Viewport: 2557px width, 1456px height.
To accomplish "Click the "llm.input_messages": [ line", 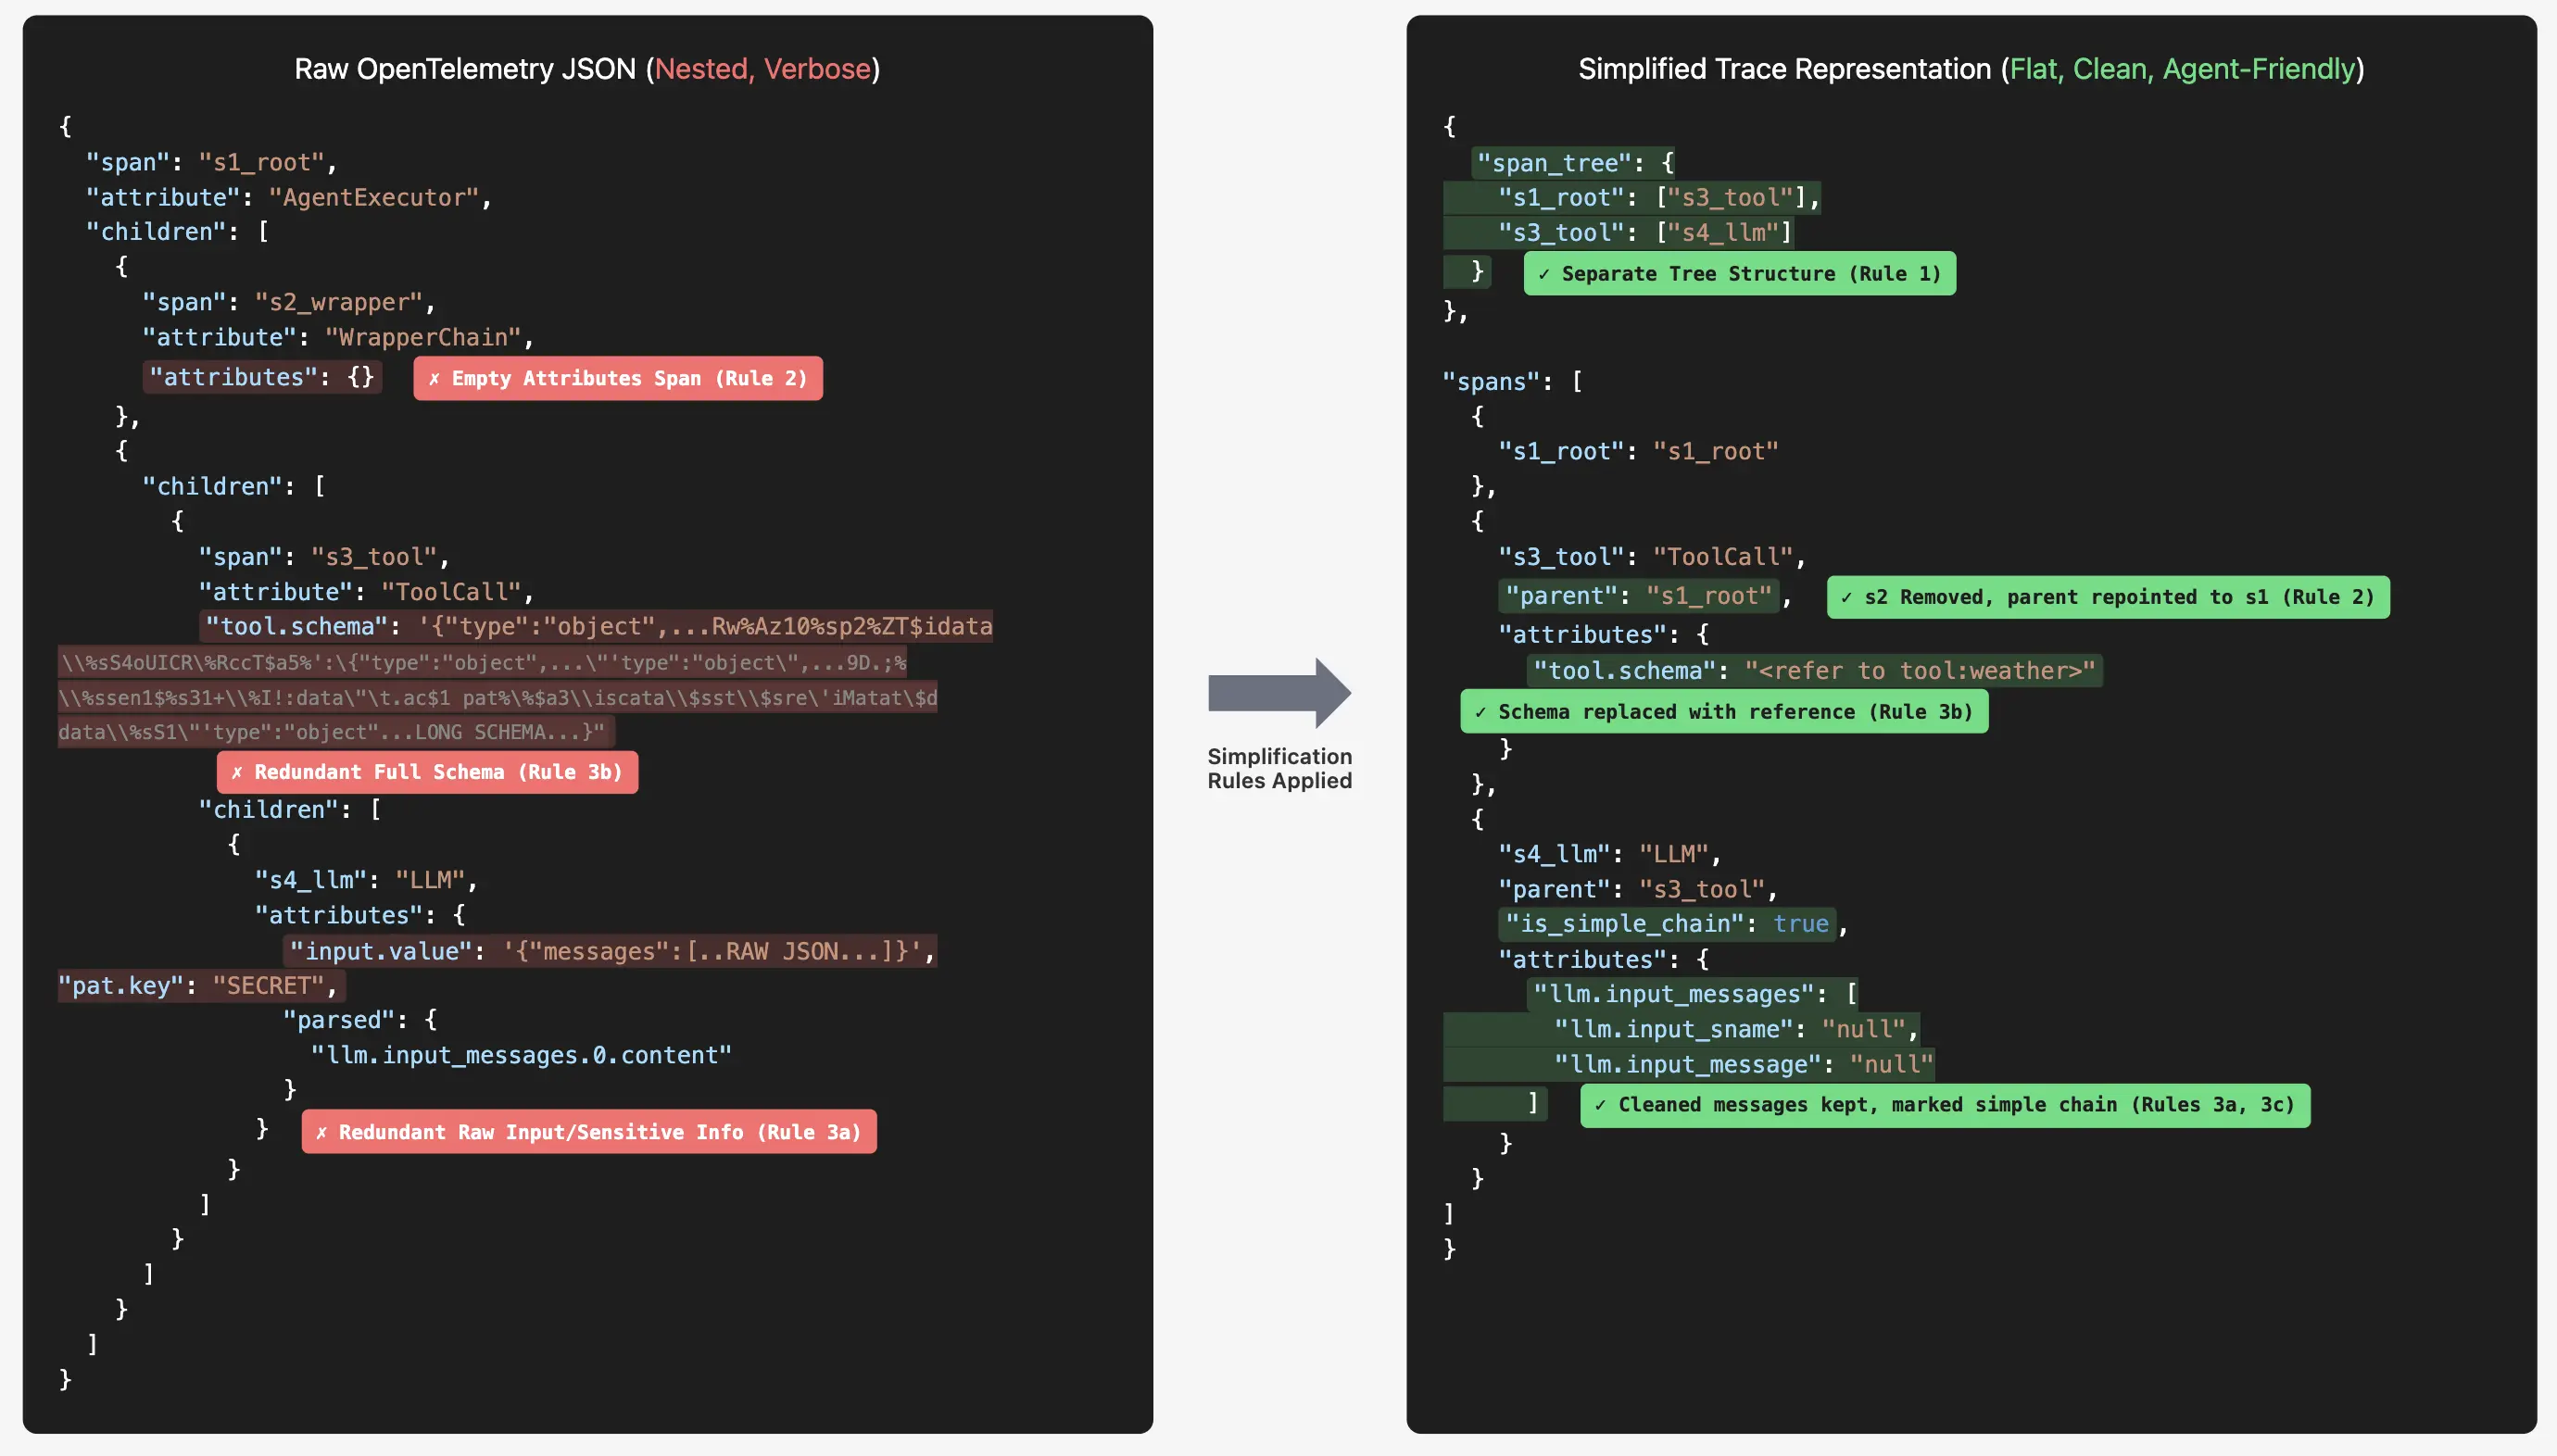I will [x=1694, y=993].
